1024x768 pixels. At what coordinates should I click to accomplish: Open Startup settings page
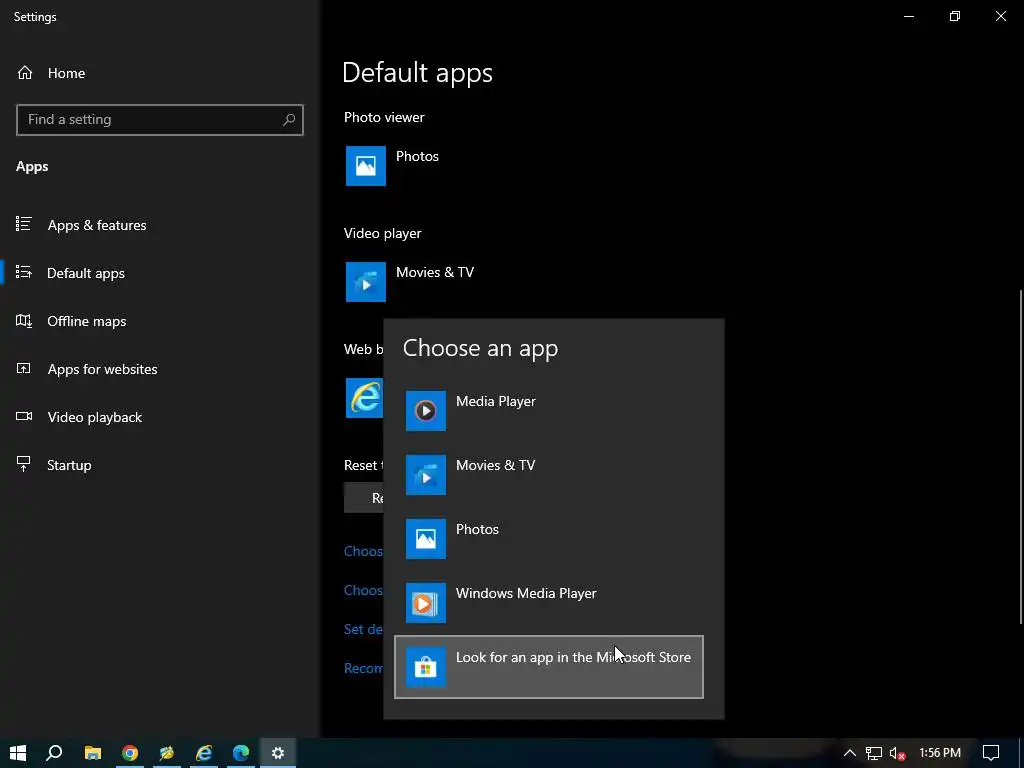(x=69, y=465)
